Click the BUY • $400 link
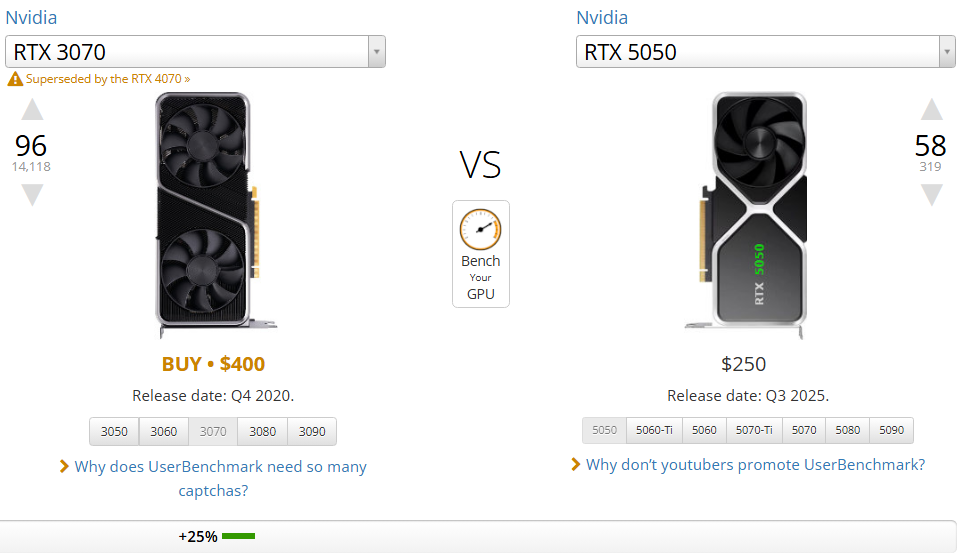This screenshot has width=961, height=554. click(213, 364)
